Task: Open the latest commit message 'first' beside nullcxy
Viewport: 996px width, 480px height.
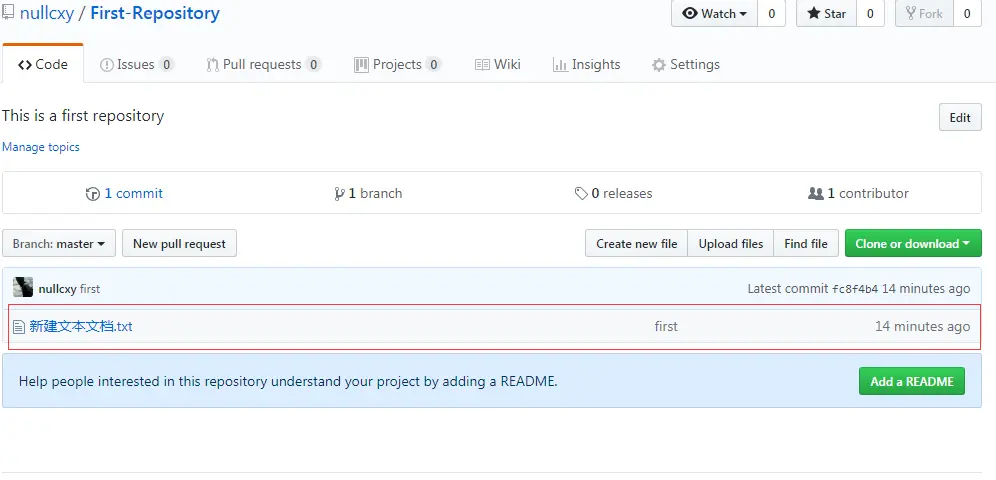Action: [90, 289]
